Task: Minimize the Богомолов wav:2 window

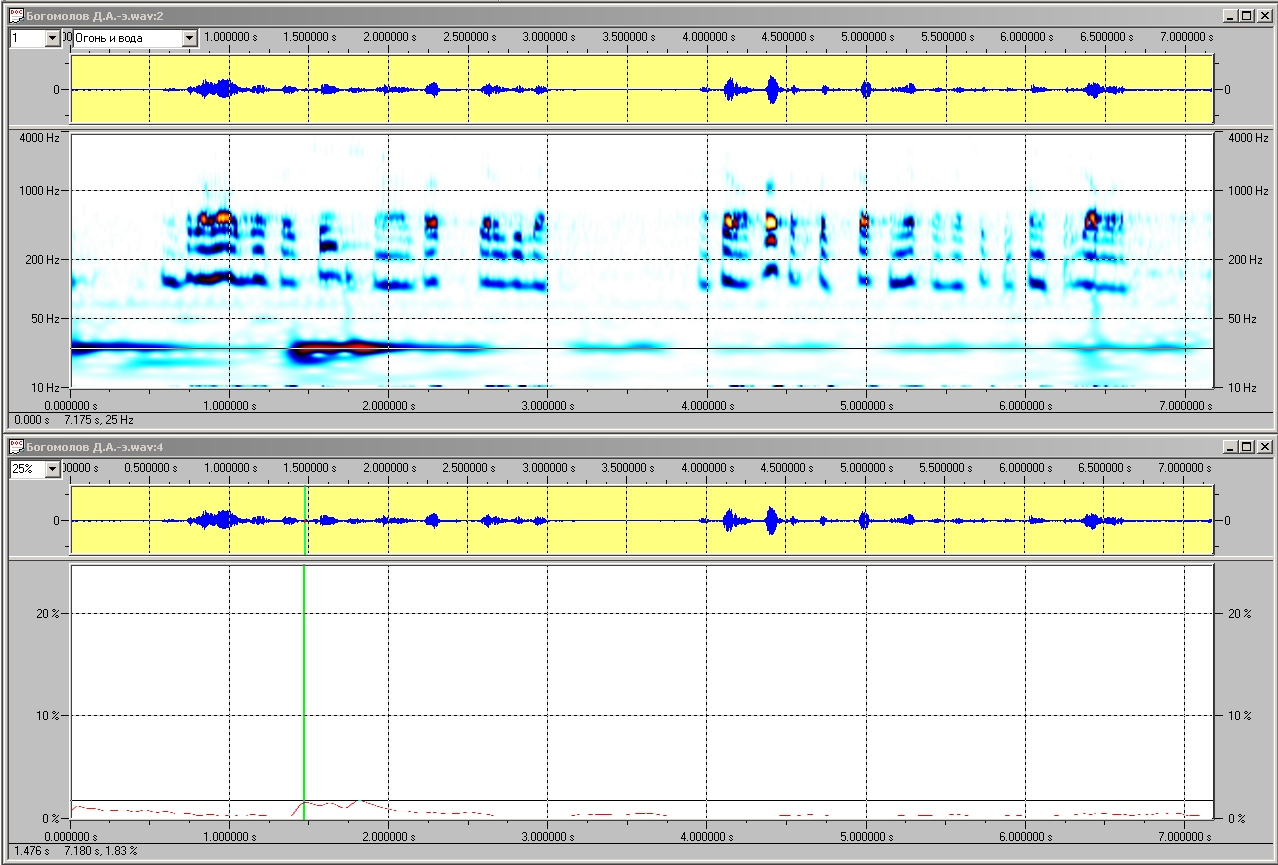Action: (x=1230, y=16)
